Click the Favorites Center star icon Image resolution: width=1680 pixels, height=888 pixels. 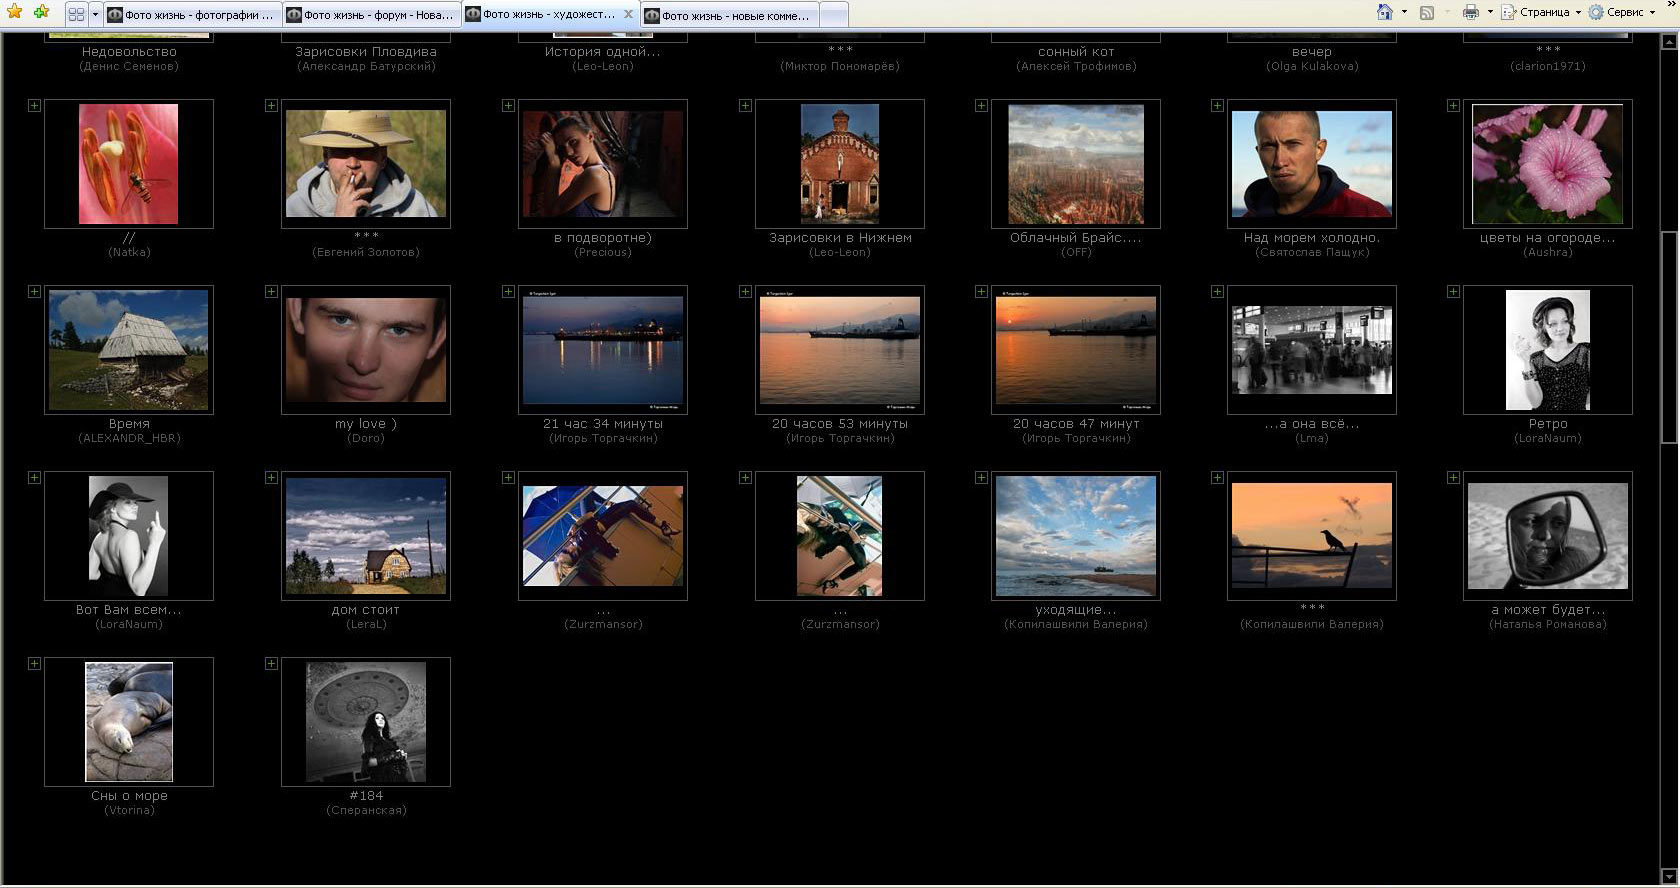(x=14, y=12)
